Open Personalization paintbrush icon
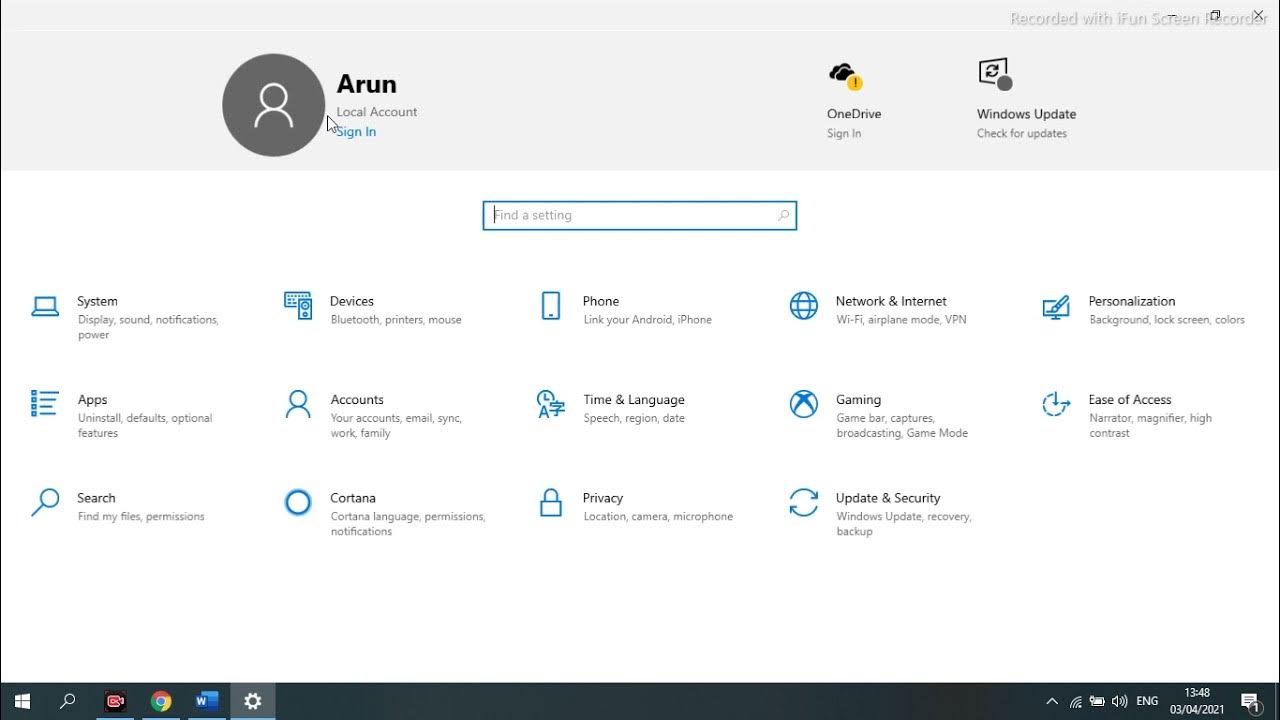Screen dimensions: 1280x720 tap(1056, 306)
